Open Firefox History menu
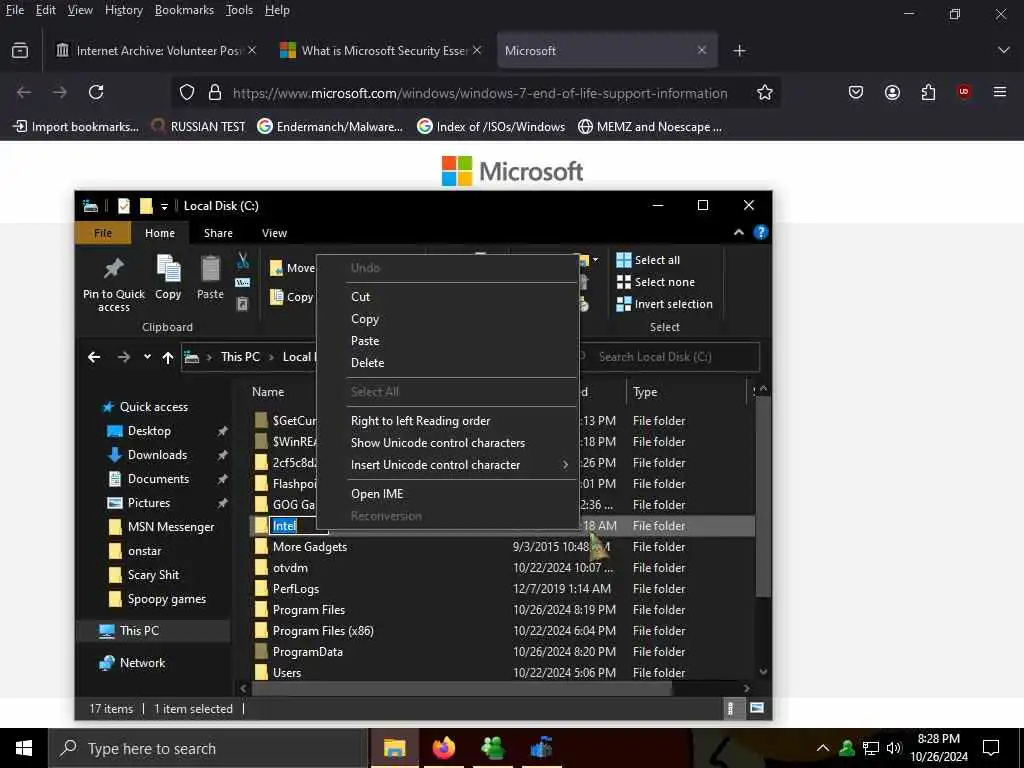The height and width of the screenshot is (768, 1024). 123,10
